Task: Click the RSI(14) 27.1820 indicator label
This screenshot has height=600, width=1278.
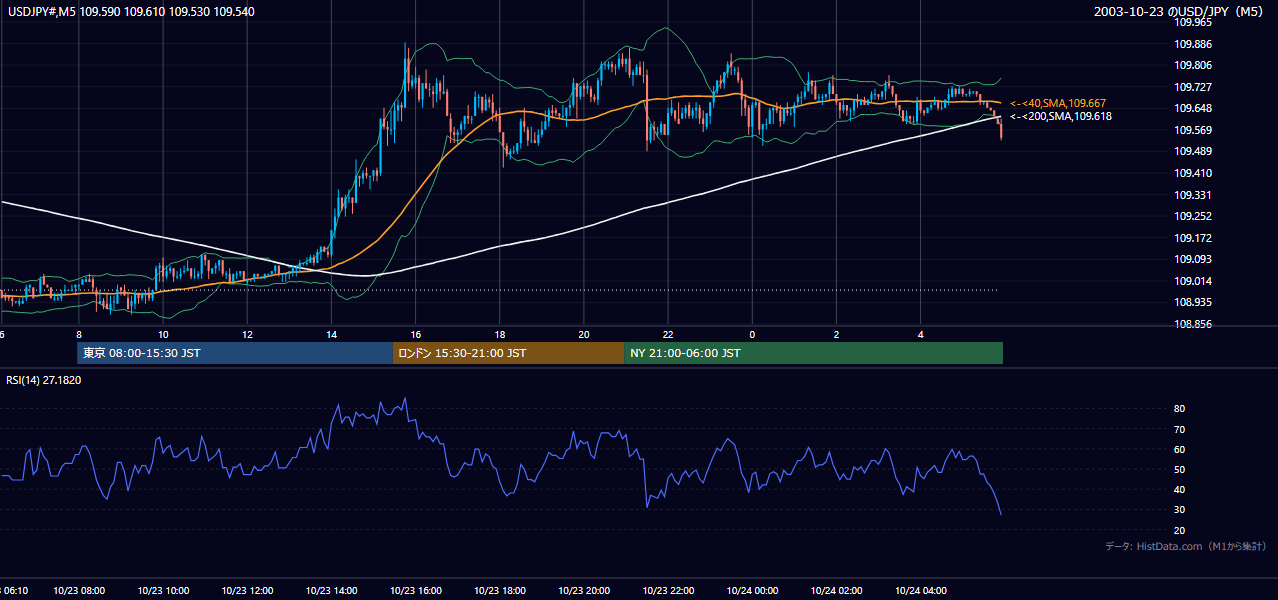Action: (x=44, y=380)
